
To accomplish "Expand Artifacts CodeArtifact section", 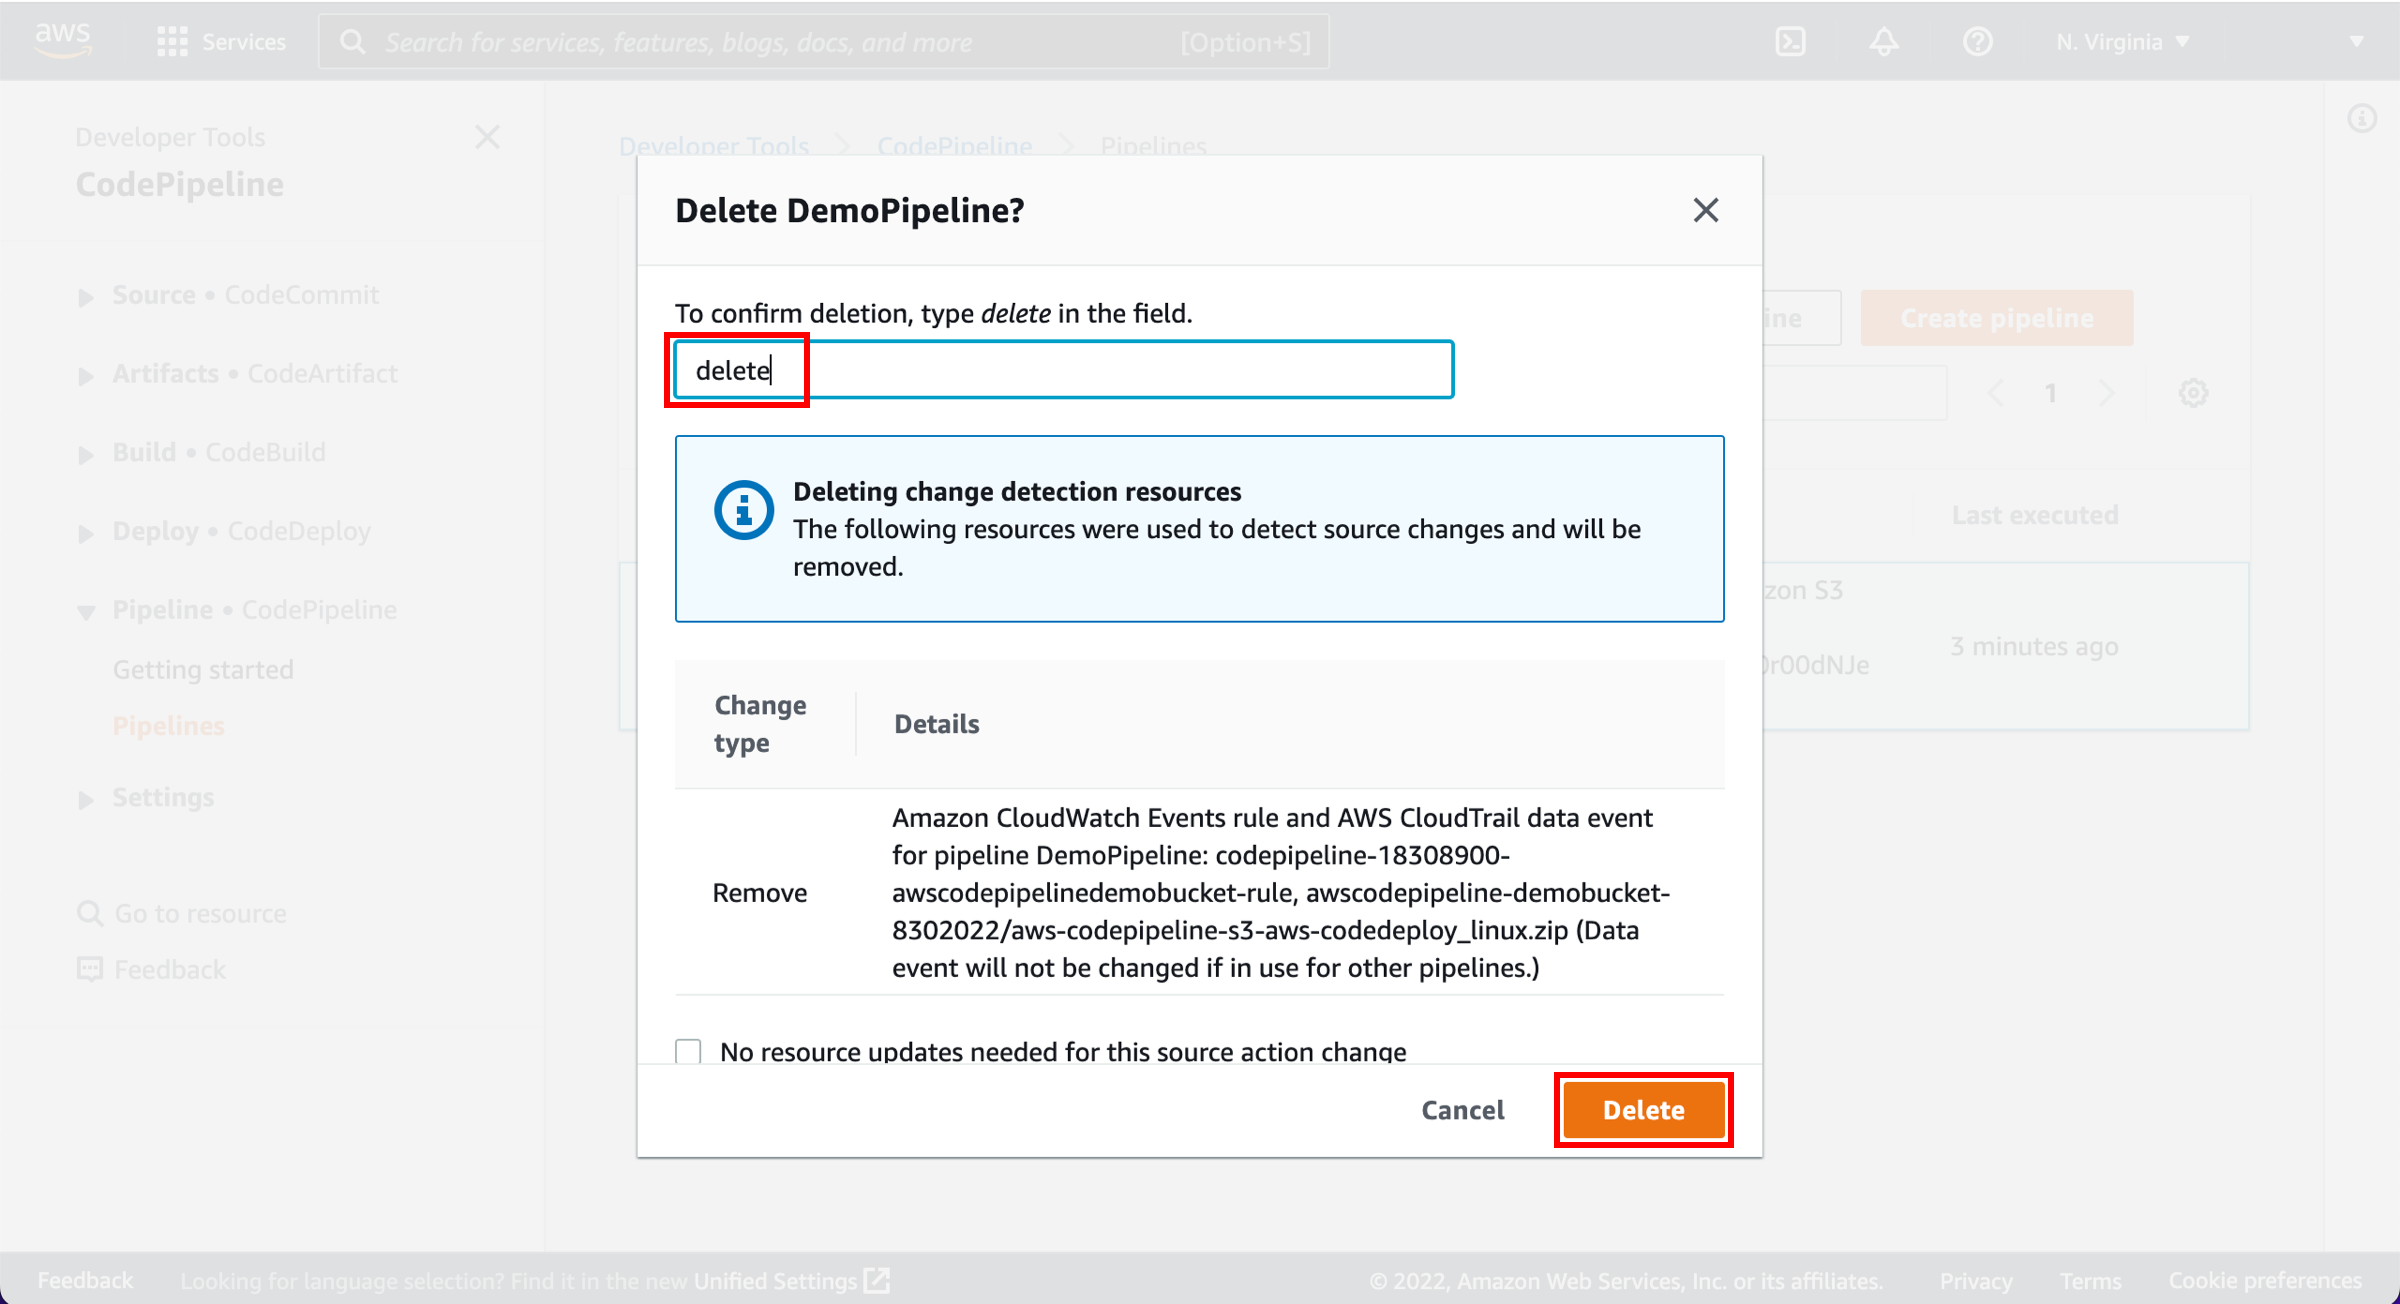I will coord(86,376).
